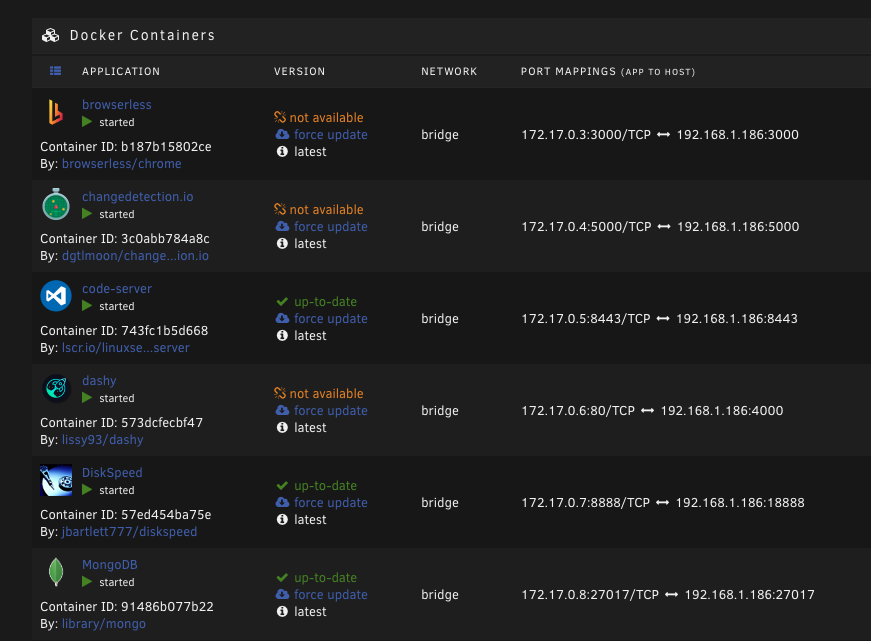Click browserless started play icon
The image size is (871, 641).
coord(87,122)
